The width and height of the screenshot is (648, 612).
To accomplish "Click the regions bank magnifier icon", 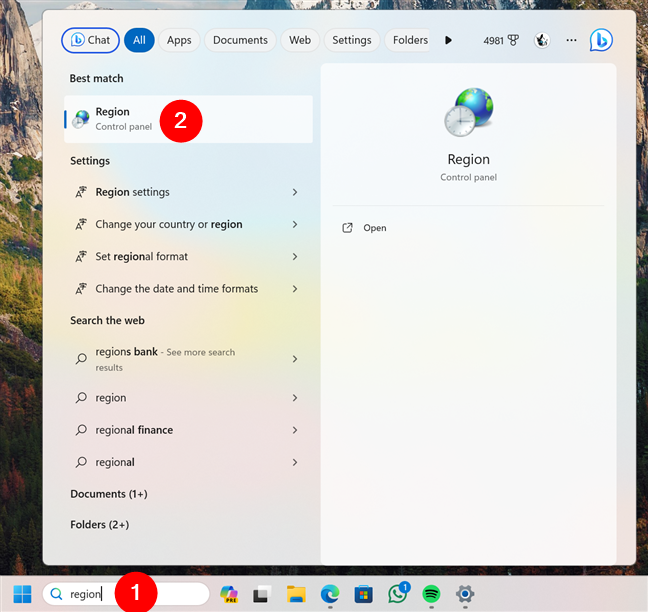I will [81, 358].
